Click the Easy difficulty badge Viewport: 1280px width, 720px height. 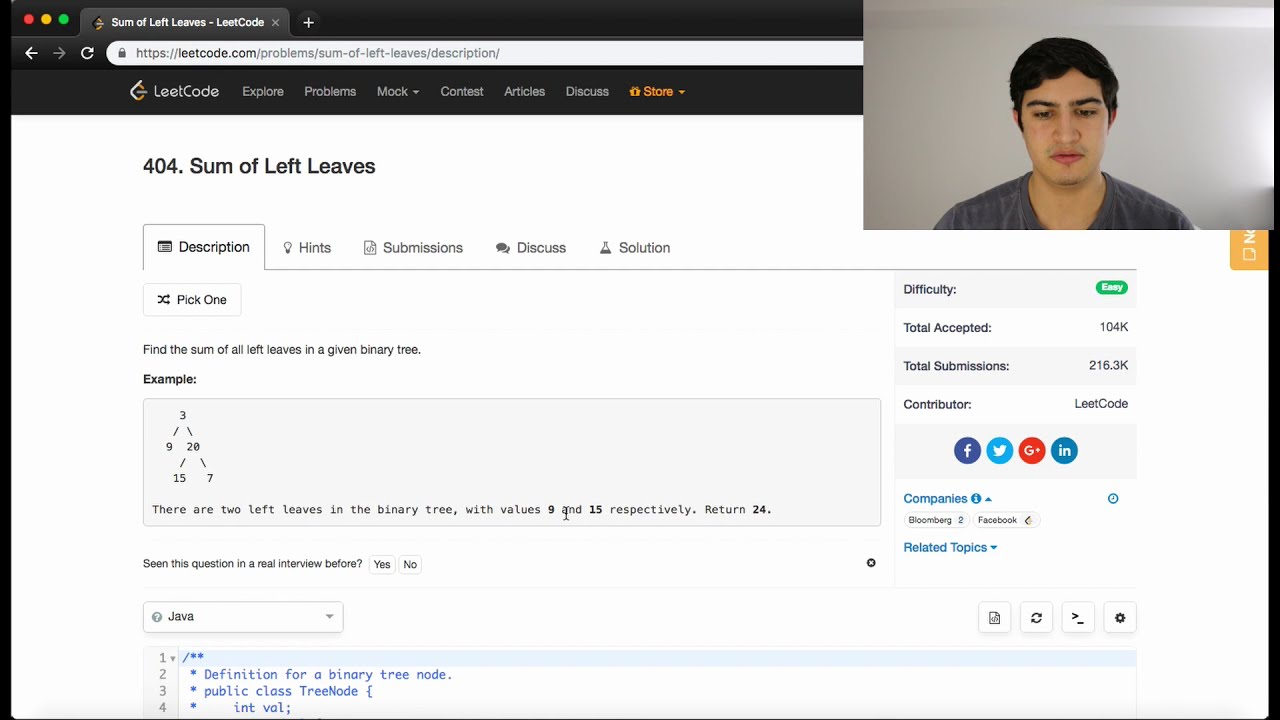pyautogui.click(x=1112, y=288)
